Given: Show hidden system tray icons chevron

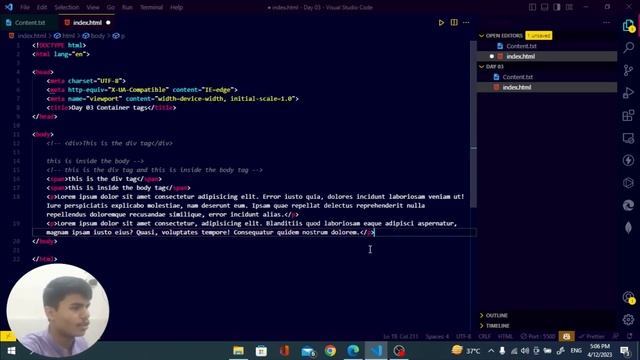Looking at the screenshot, I should click(x=491, y=351).
